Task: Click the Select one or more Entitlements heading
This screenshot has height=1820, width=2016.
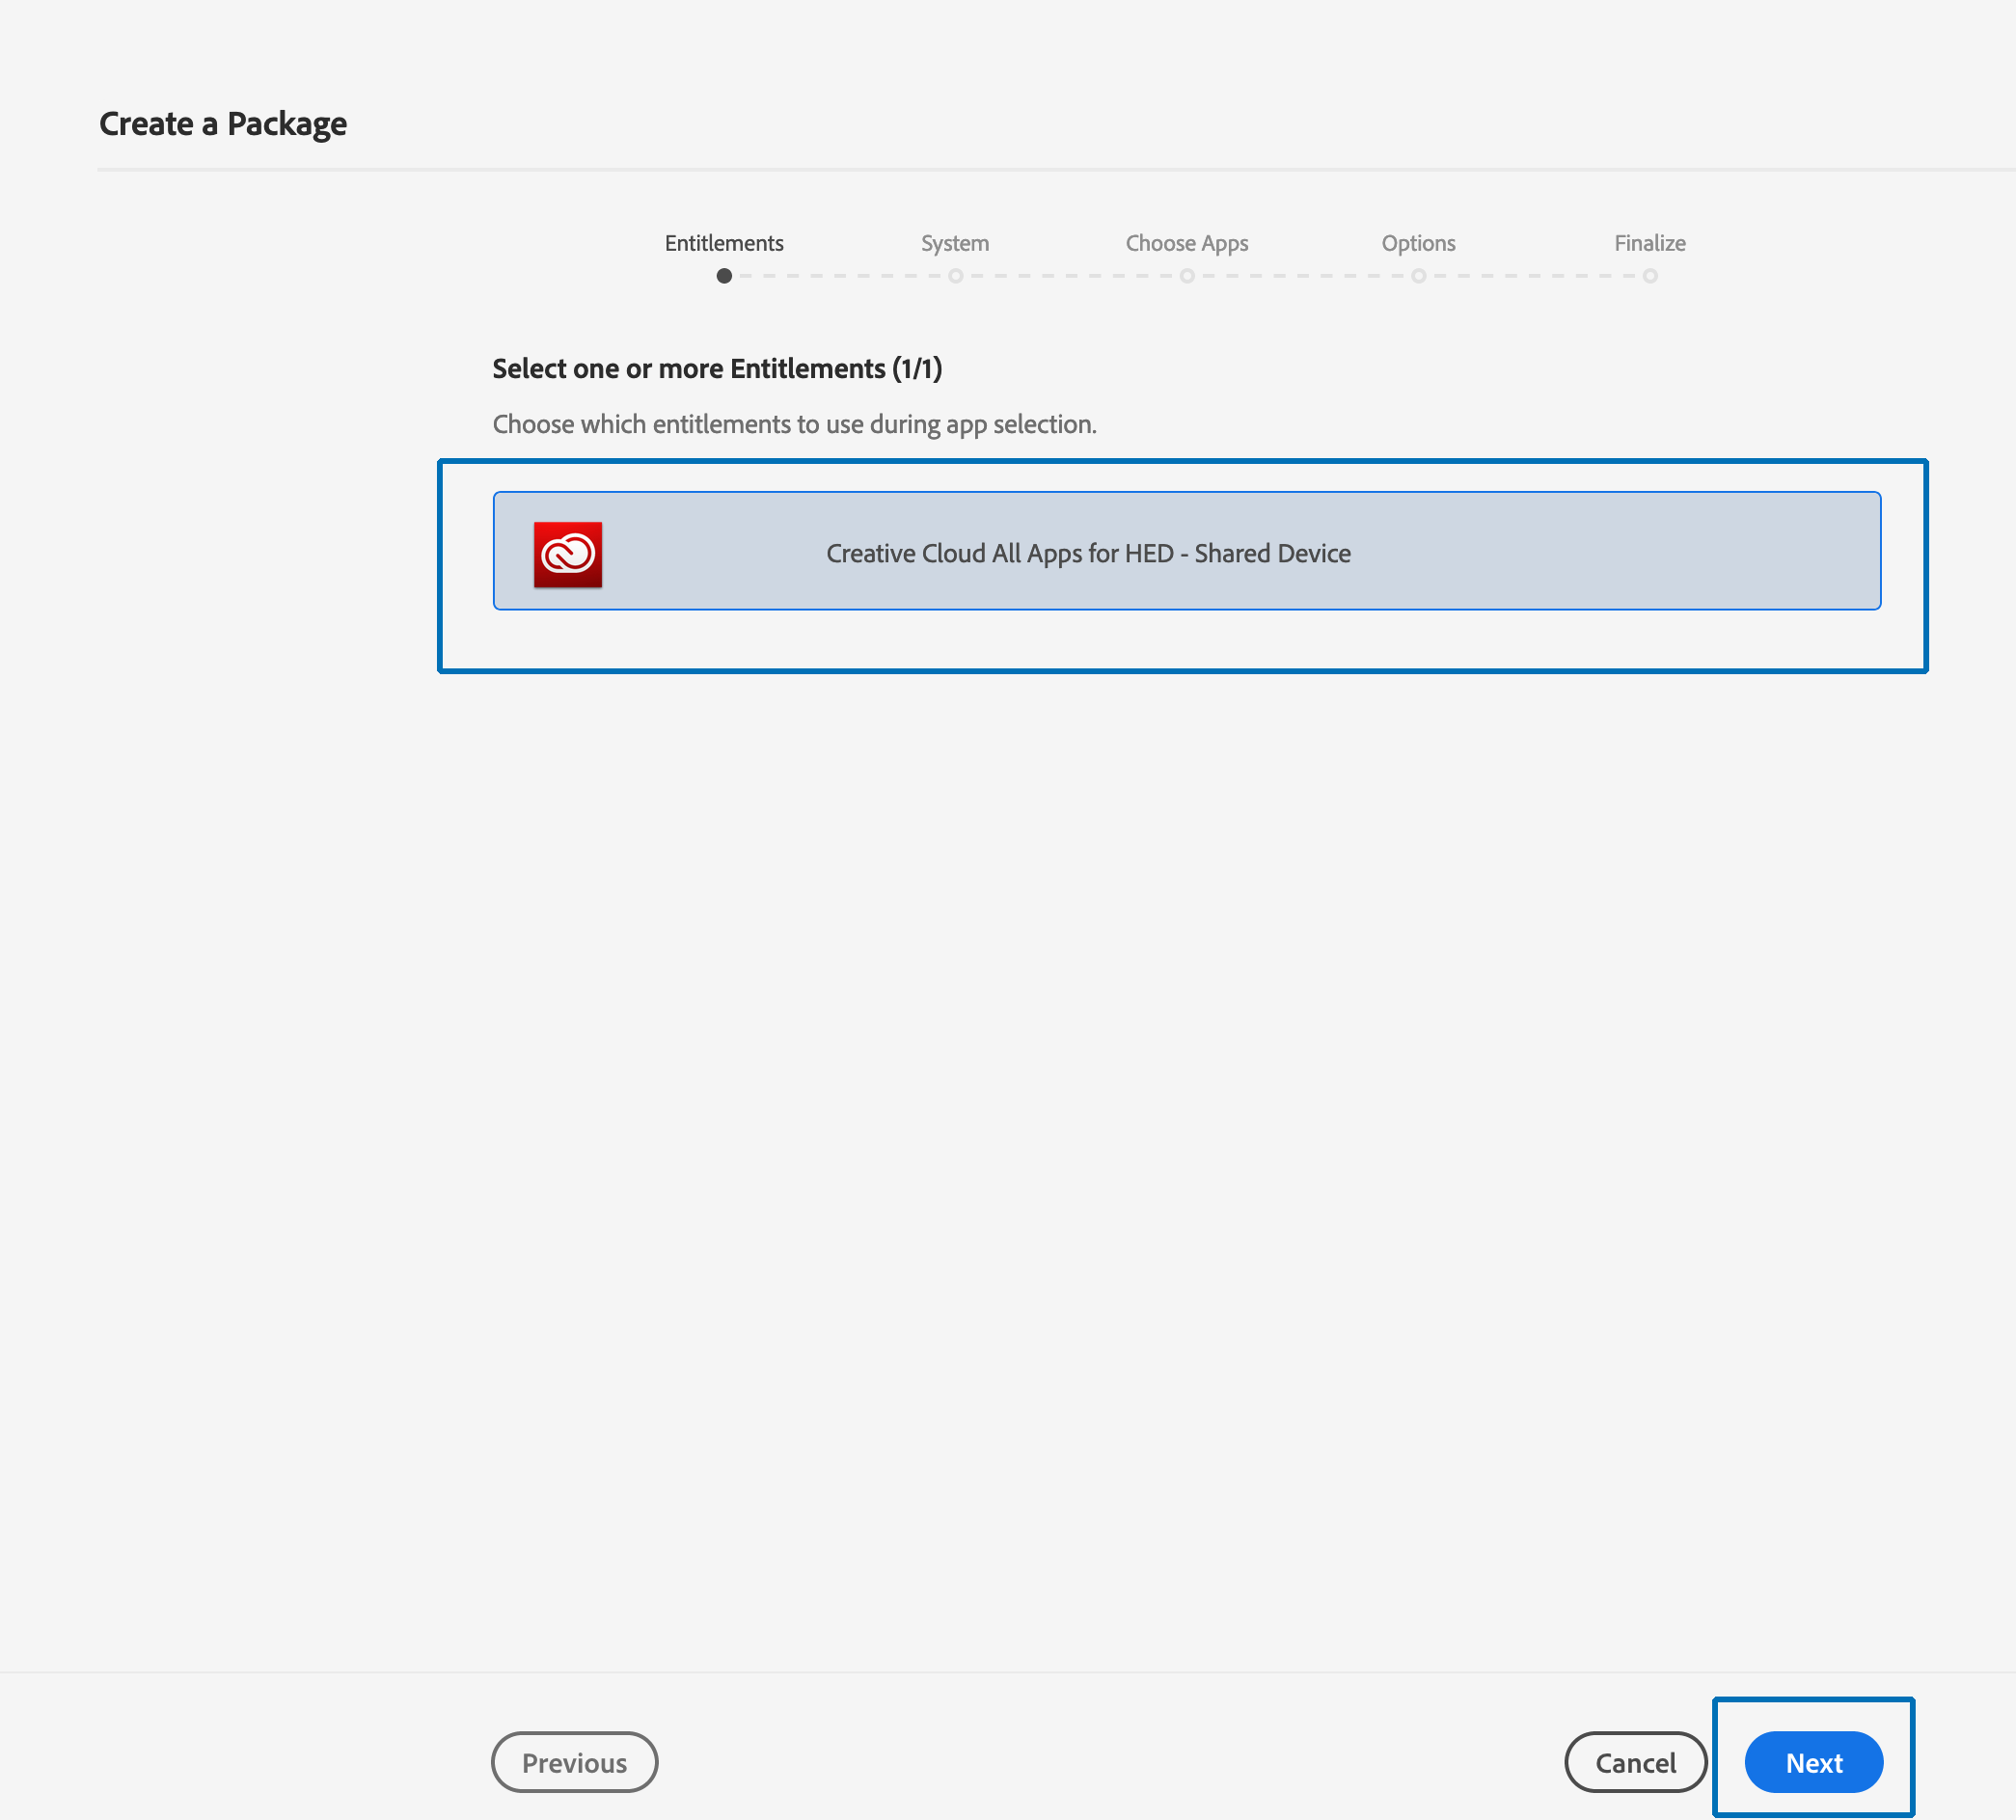Action: [x=717, y=369]
